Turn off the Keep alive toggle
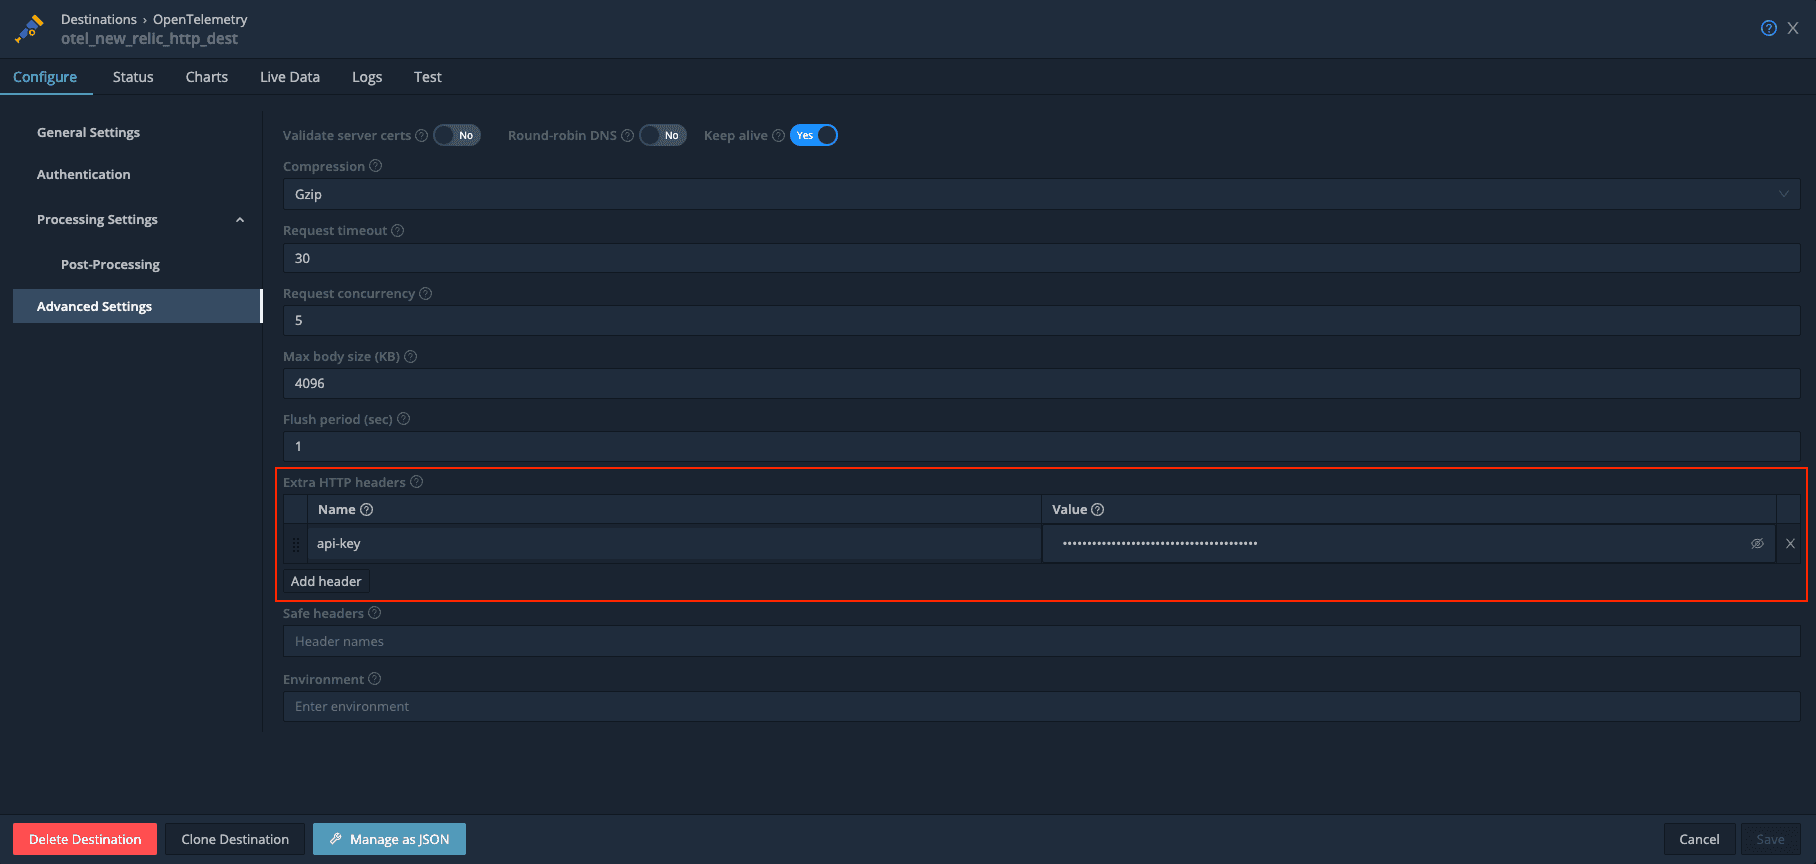 (814, 136)
